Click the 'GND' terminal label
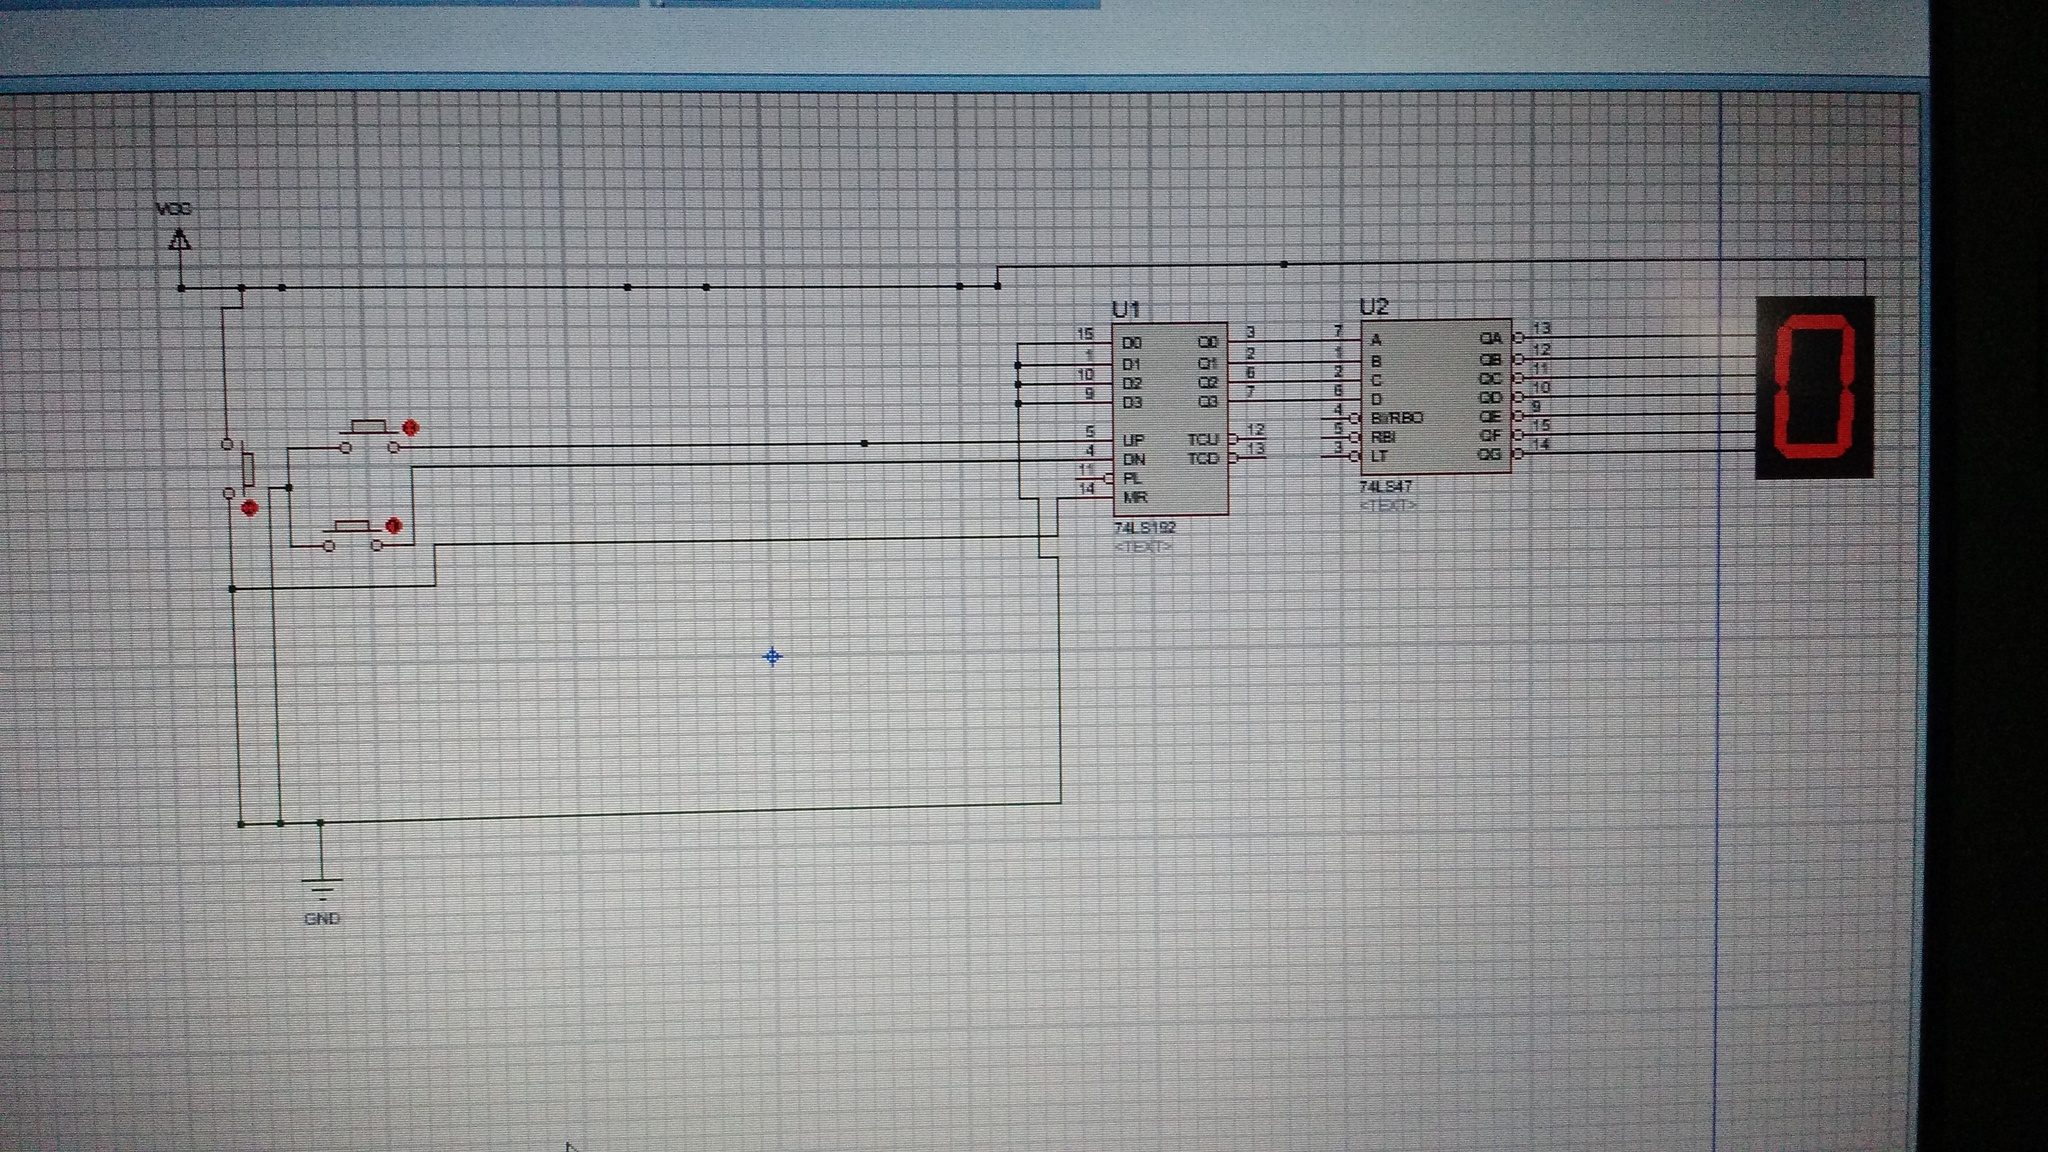Screen dimensions: 2048x1152 pos(322,918)
